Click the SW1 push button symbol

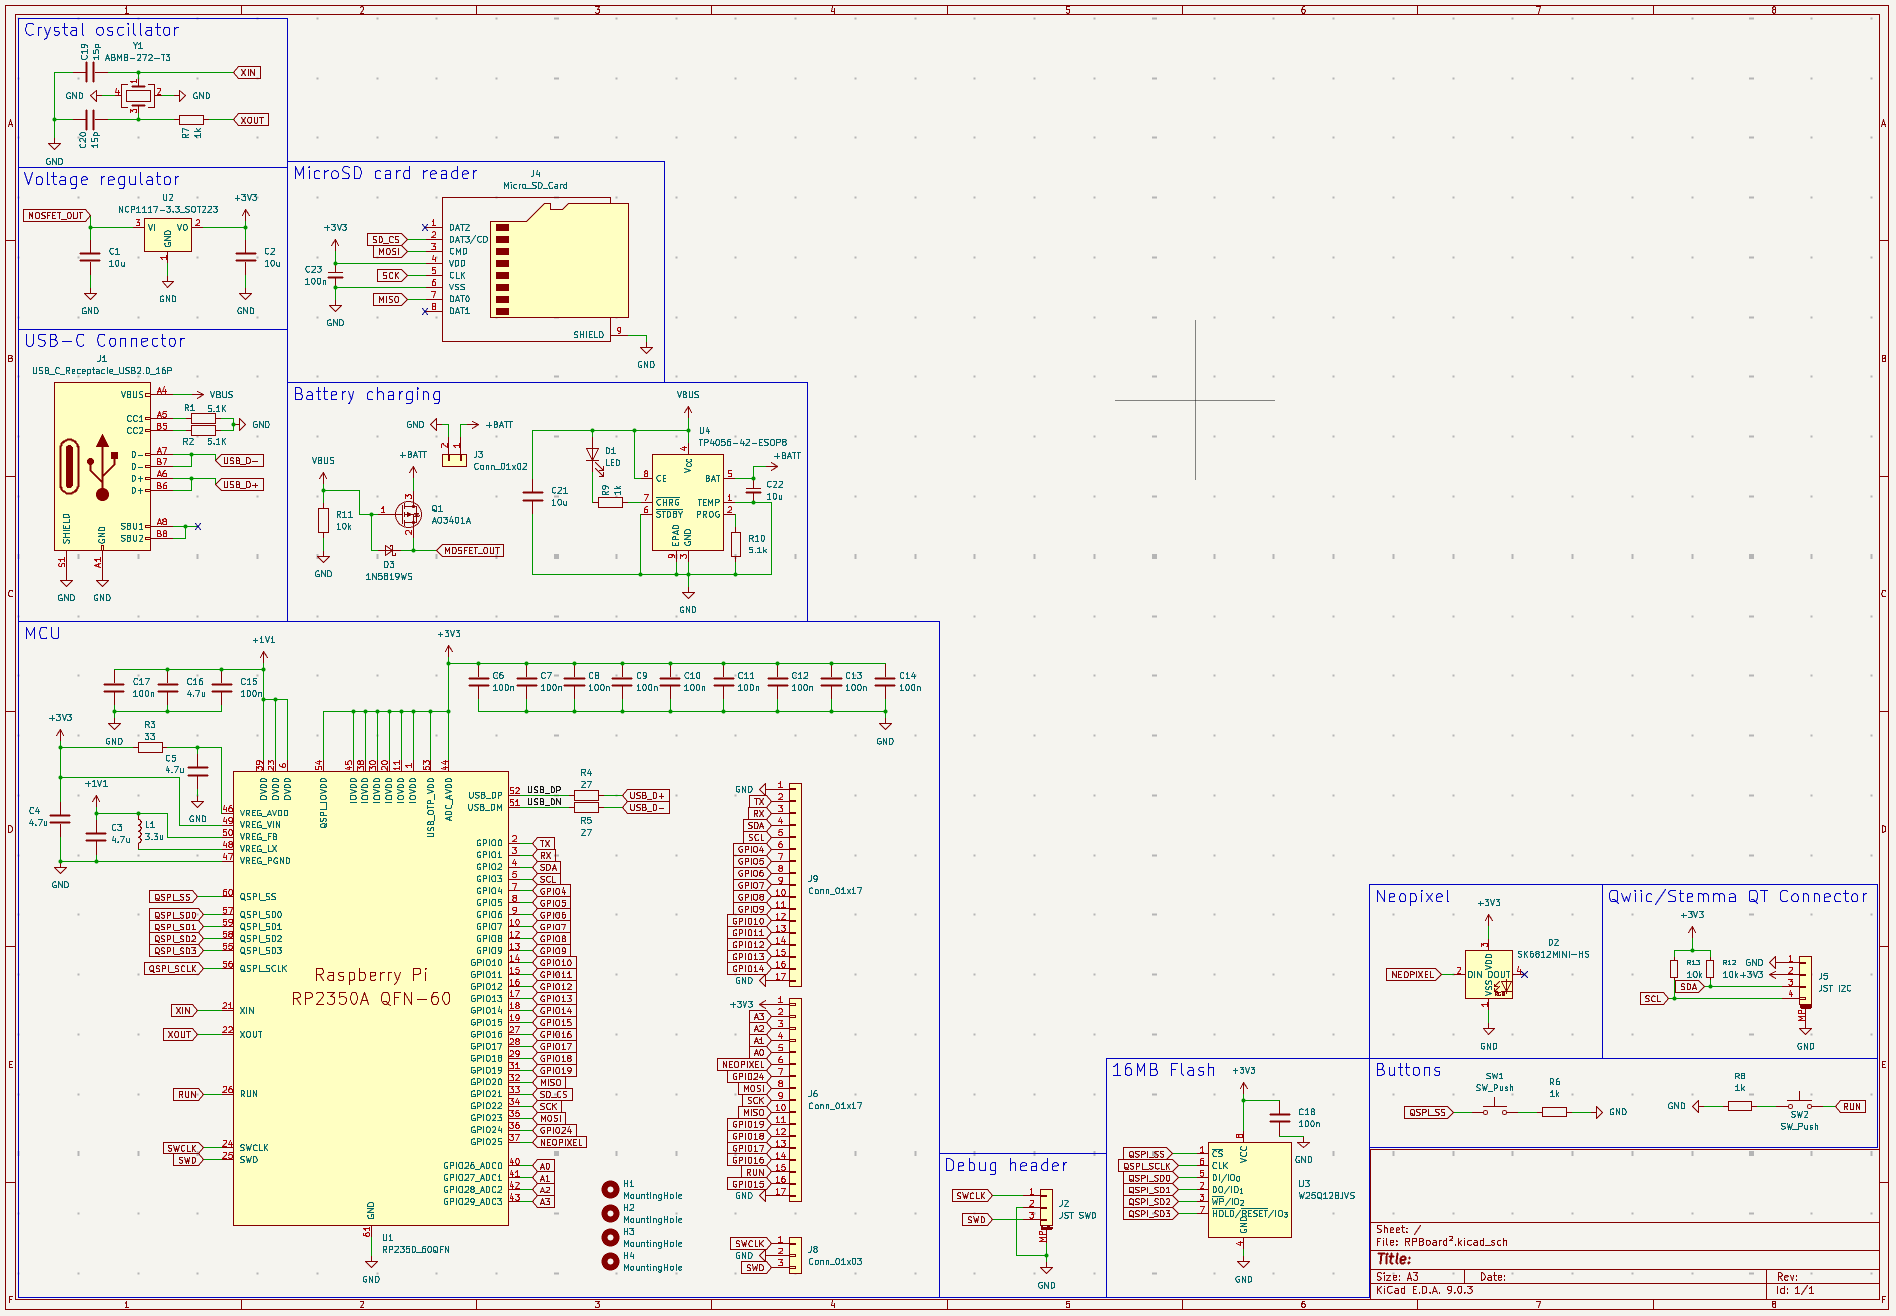coord(1495,1111)
